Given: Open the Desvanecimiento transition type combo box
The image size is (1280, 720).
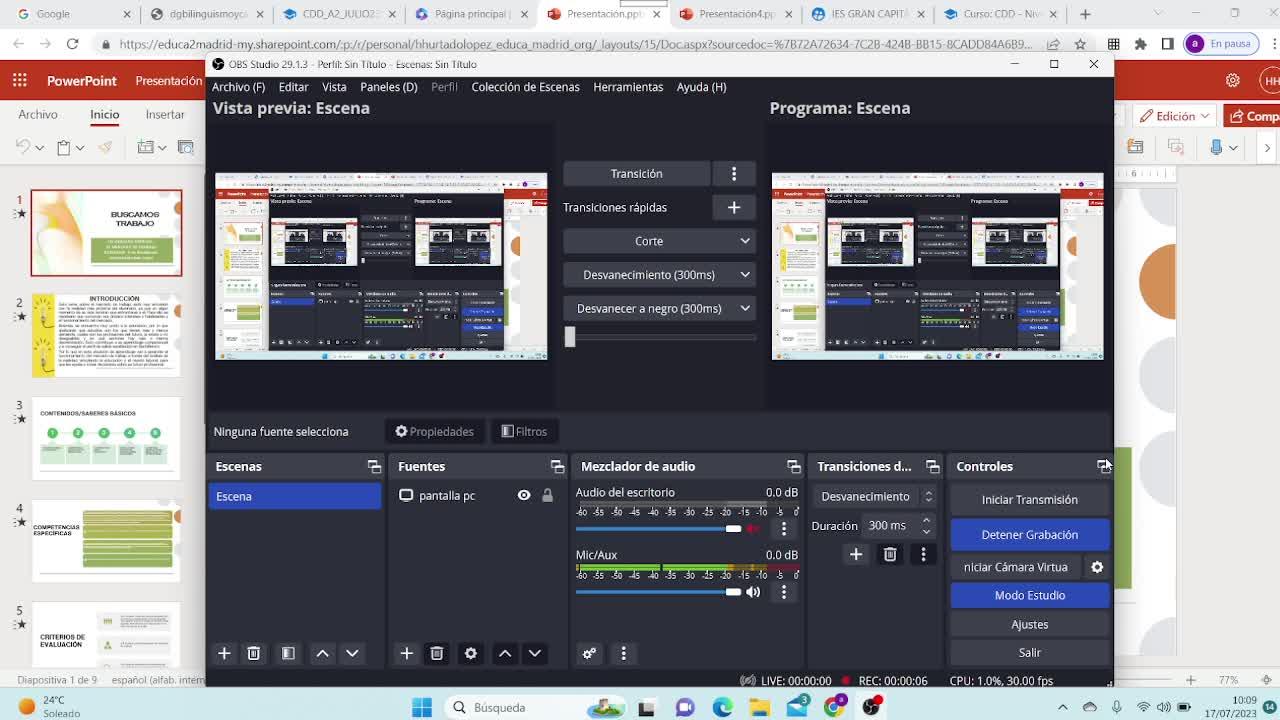Looking at the screenshot, I should pos(875,496).
